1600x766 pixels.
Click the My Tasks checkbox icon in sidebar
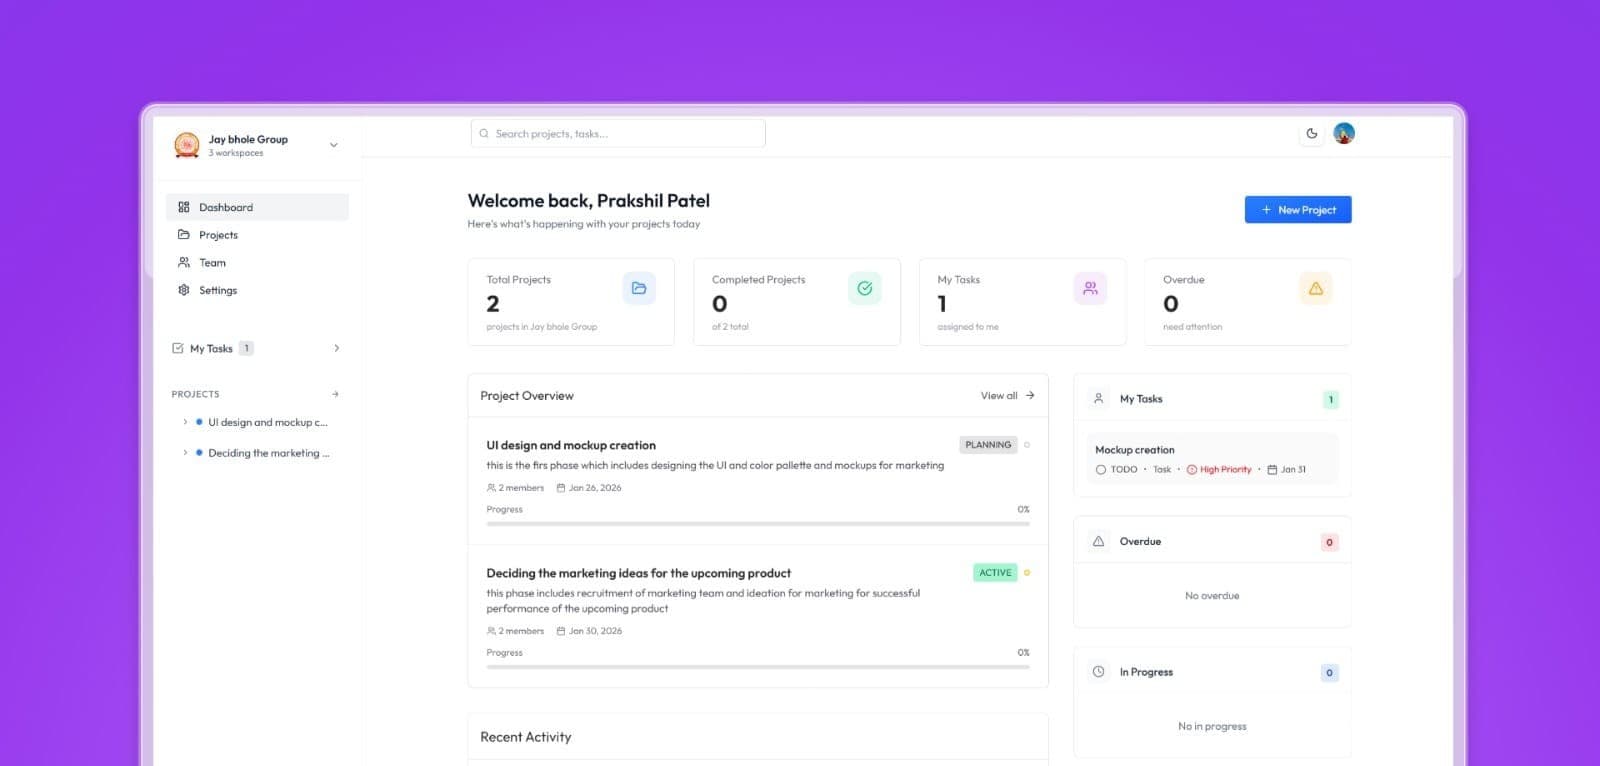tap(178, 348)
